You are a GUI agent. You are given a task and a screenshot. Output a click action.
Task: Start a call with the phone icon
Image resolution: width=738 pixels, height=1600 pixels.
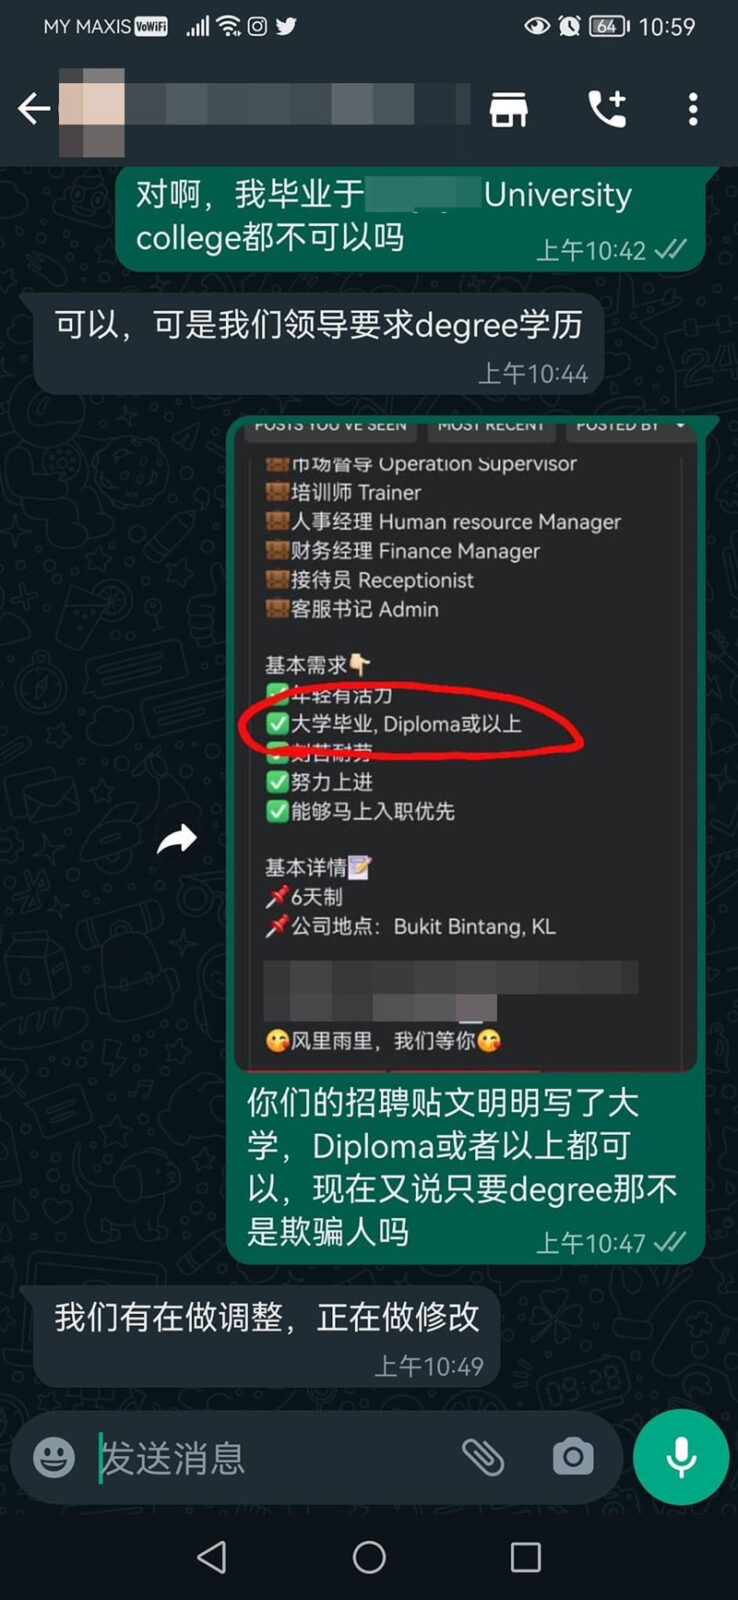pyautogui.click(x=607, y=108)
